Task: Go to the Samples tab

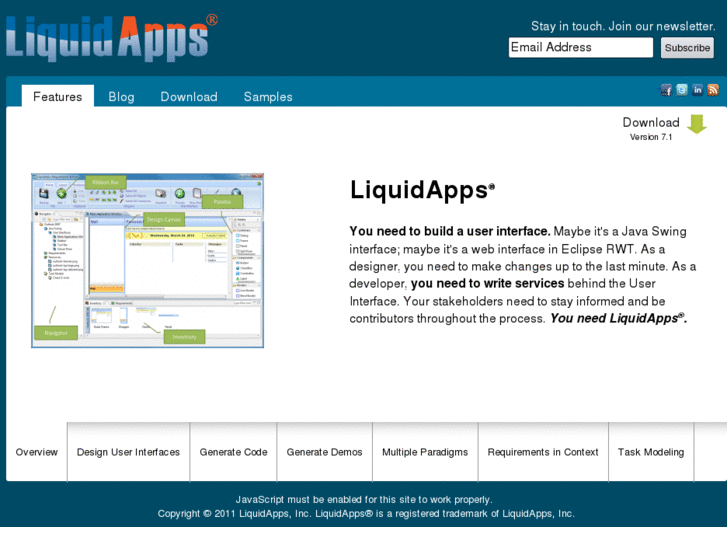Action: point(268,96)
